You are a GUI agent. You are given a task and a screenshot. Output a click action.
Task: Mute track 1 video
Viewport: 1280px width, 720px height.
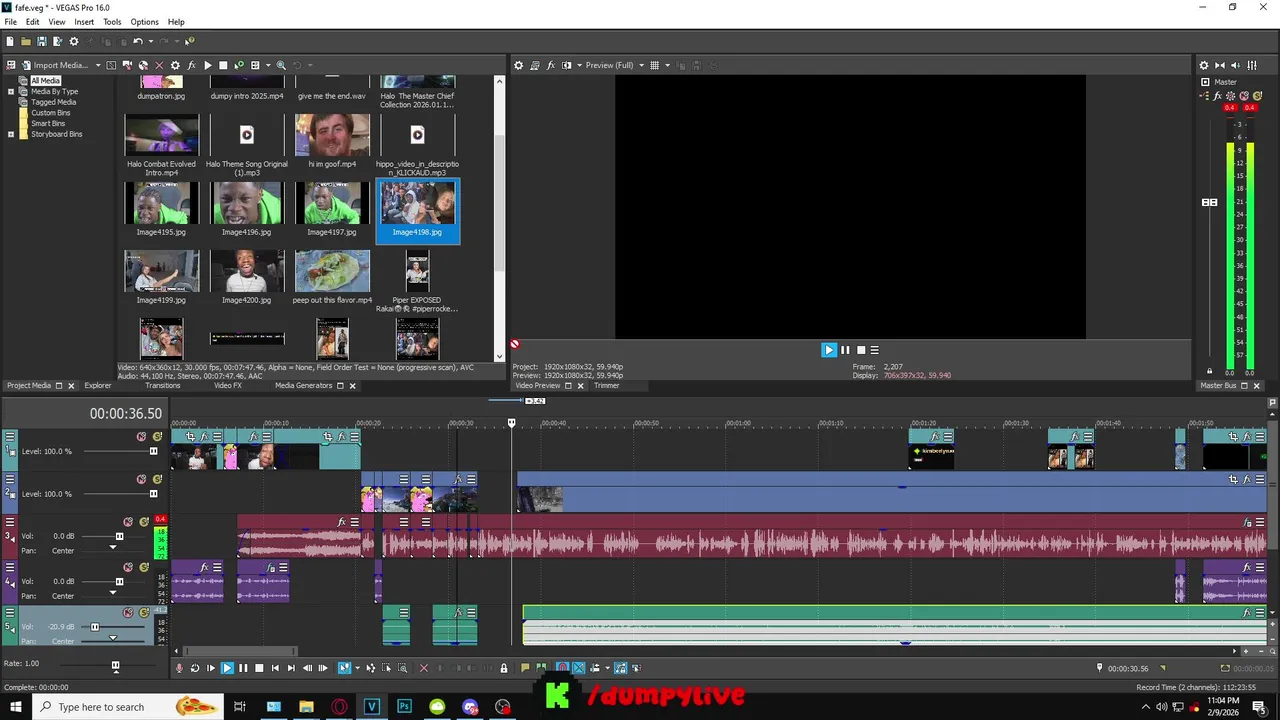141,437
